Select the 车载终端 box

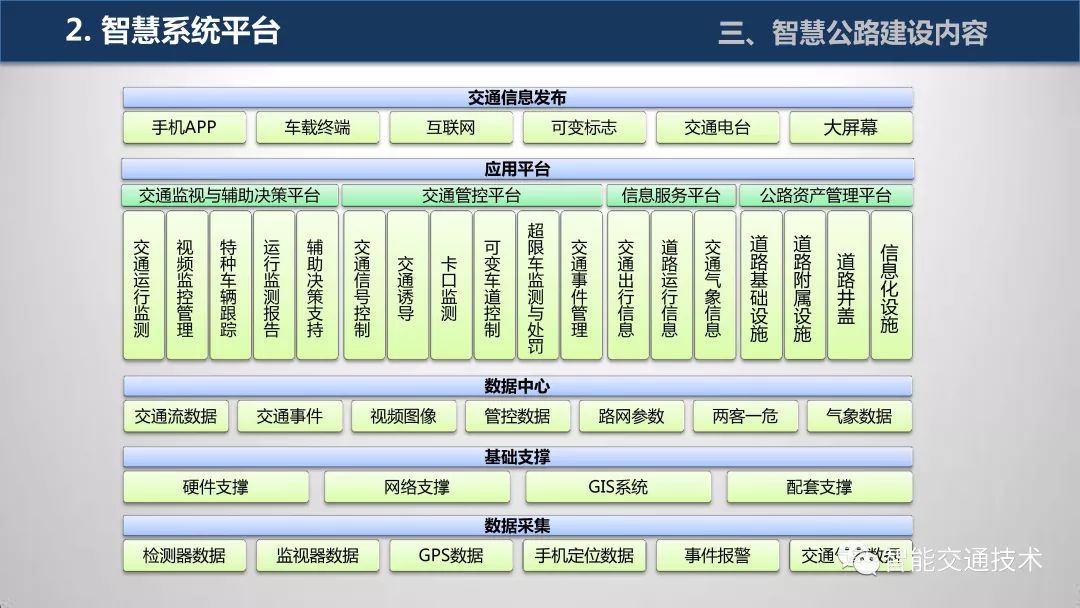(x=318, y=127)
